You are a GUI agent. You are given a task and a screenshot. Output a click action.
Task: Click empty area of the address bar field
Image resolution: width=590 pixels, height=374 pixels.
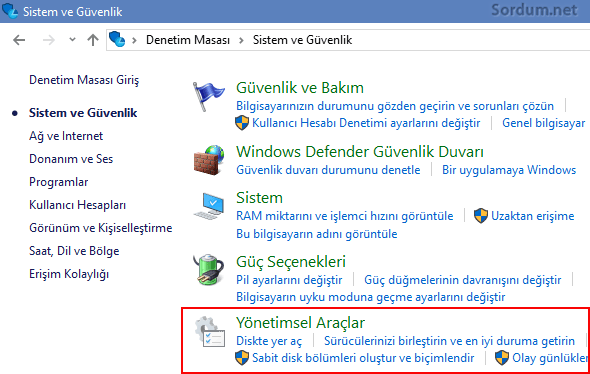(470, 40)
